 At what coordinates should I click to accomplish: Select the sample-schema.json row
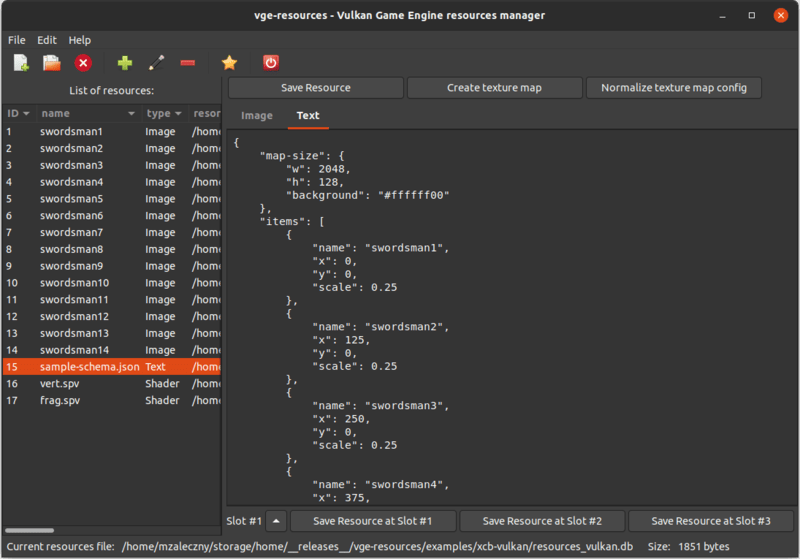112,367
